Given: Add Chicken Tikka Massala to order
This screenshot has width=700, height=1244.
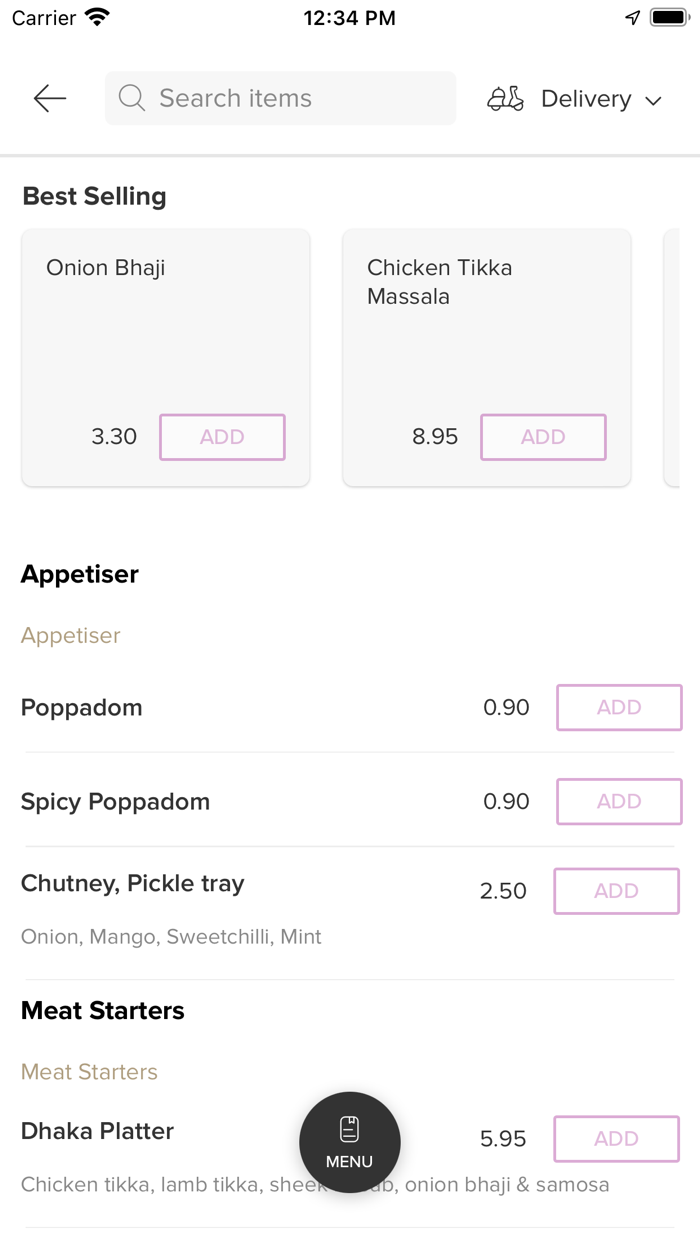Looking at the screenshot, I should click(x=543, y=437).
